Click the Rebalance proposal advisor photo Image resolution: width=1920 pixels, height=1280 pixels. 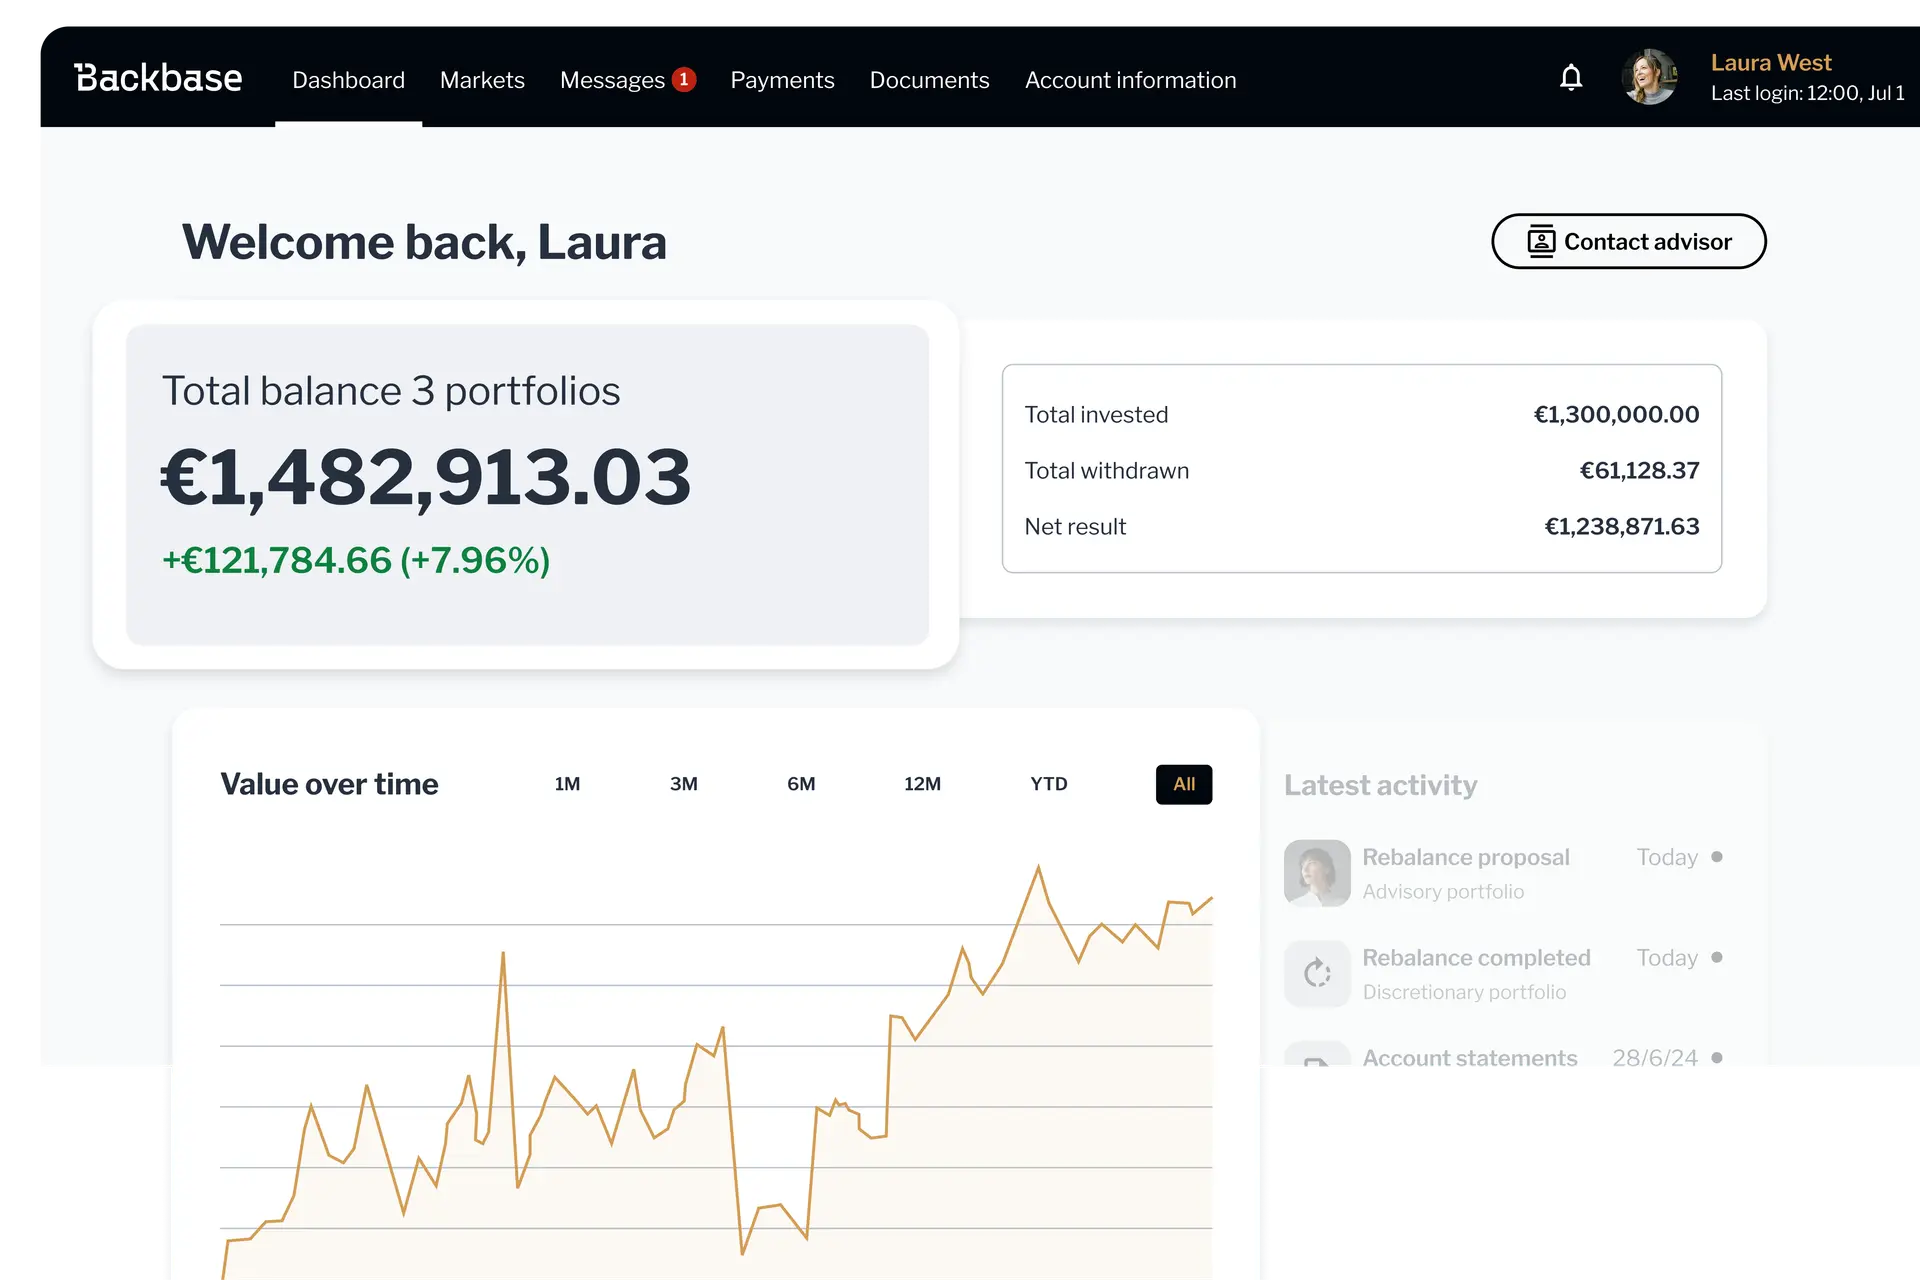1317,872
